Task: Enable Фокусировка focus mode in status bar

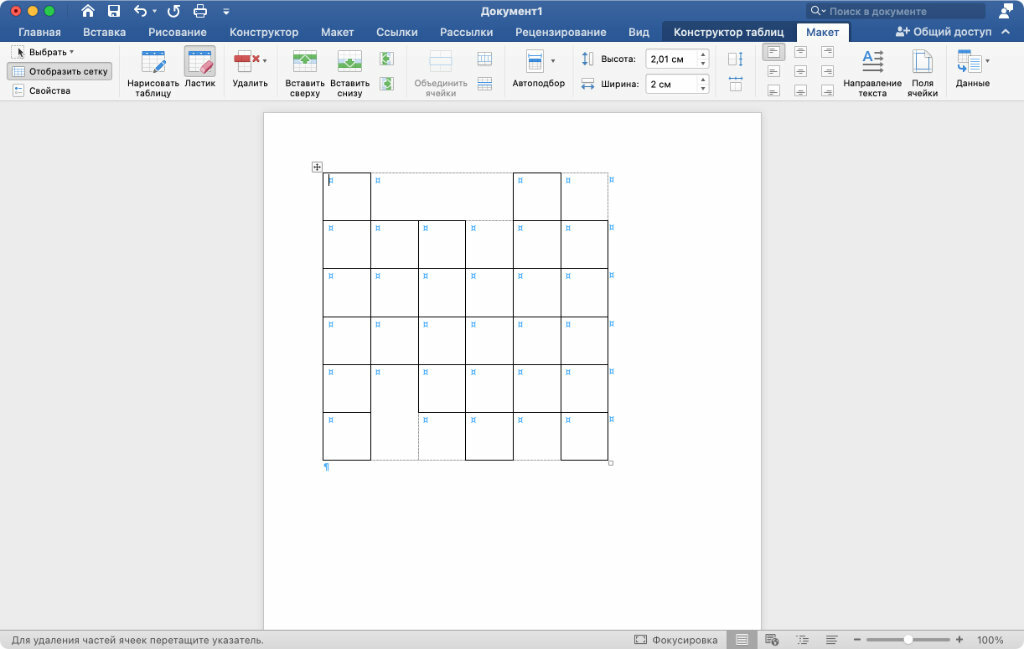Action: pyautogui.click(x=676, y=640)
